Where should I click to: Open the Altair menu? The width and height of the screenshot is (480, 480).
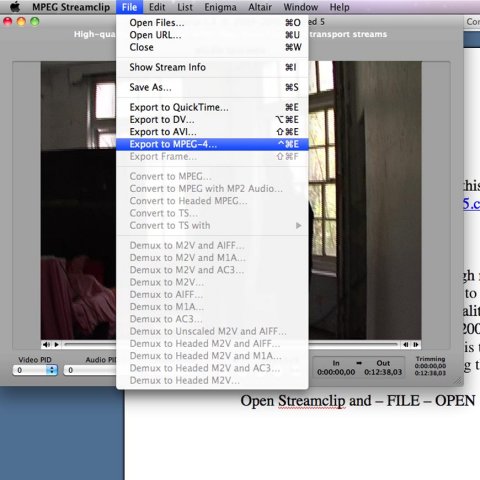click(260, 7)
